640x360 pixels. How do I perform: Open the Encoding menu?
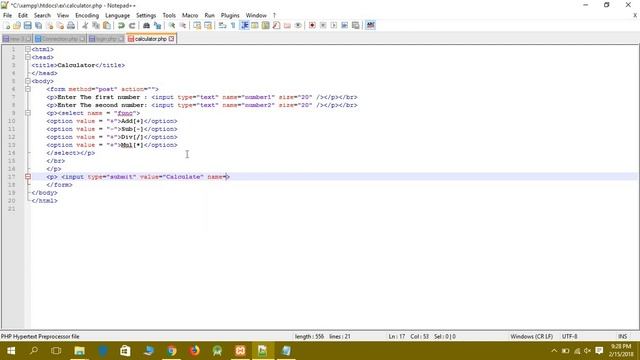[x=87, y=16]
